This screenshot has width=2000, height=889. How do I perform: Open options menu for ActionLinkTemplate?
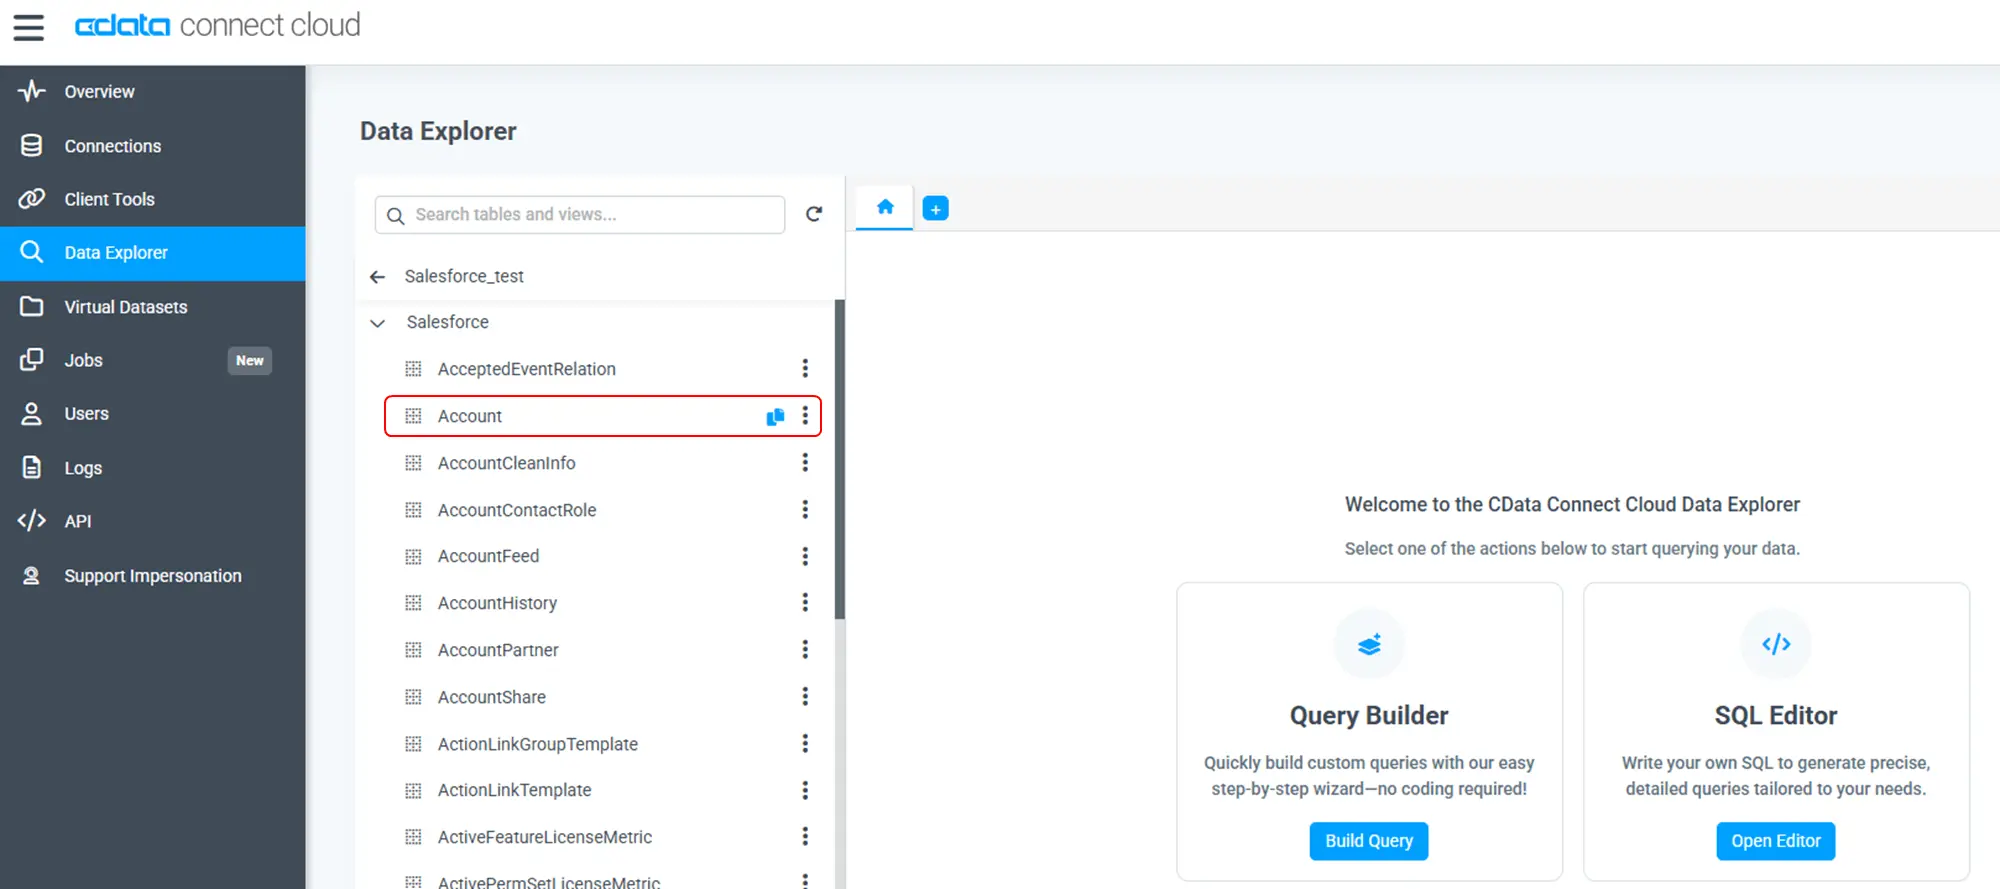click(x=805, y=790)
